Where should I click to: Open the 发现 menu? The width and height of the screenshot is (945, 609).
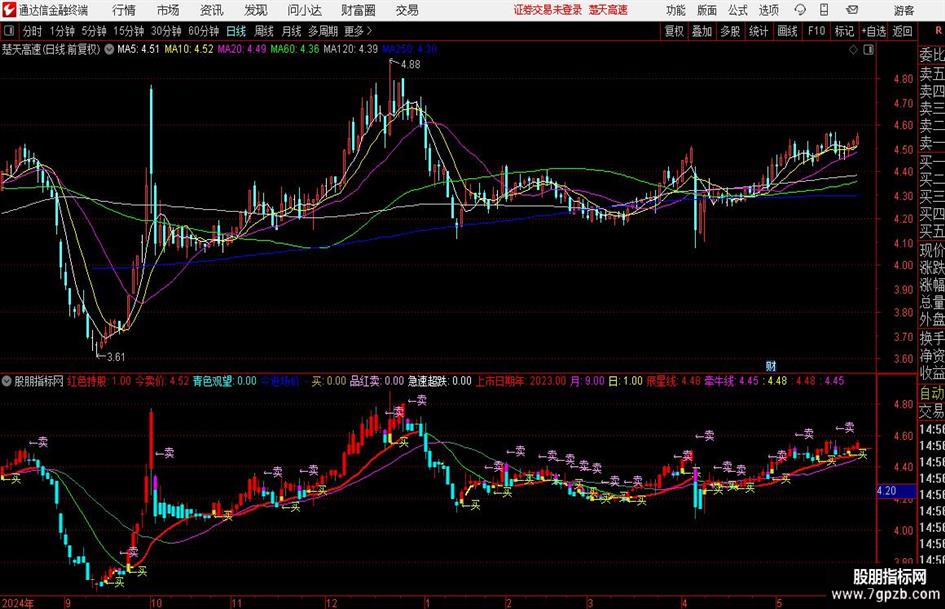tap(256, 10)
